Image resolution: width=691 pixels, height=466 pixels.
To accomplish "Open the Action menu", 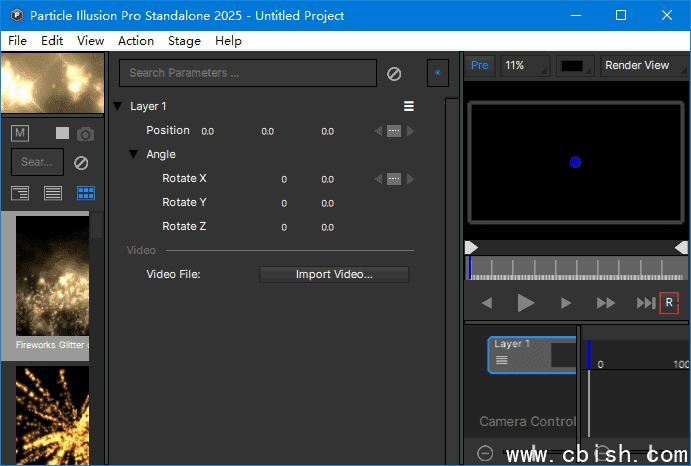I will coord(136,41).
